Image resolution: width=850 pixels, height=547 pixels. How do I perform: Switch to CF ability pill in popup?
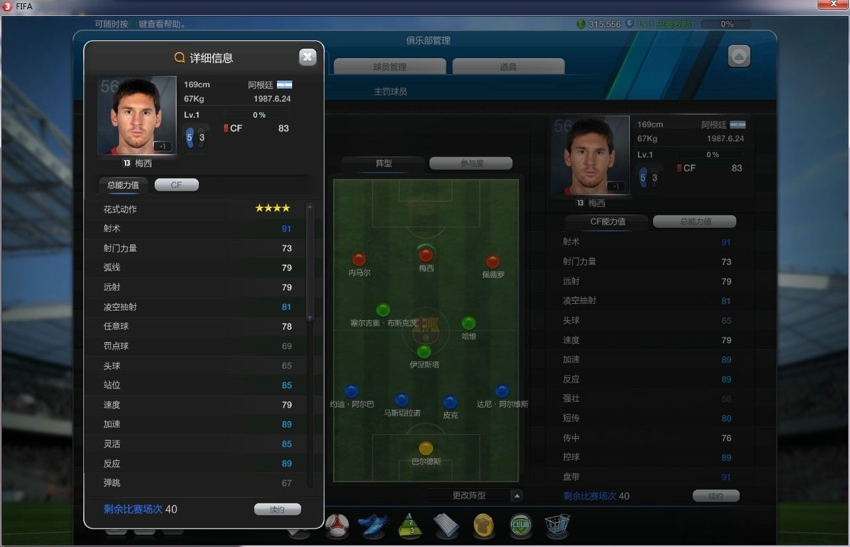(177, 185)
